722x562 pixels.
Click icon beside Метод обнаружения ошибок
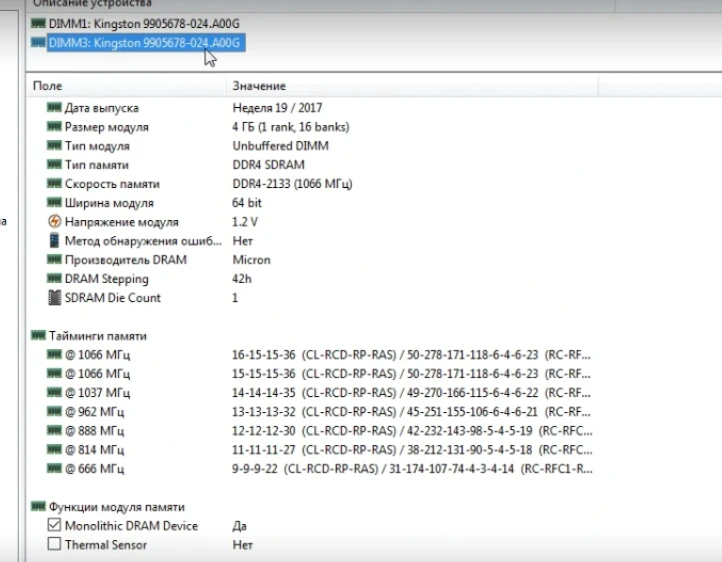(54, 240)
